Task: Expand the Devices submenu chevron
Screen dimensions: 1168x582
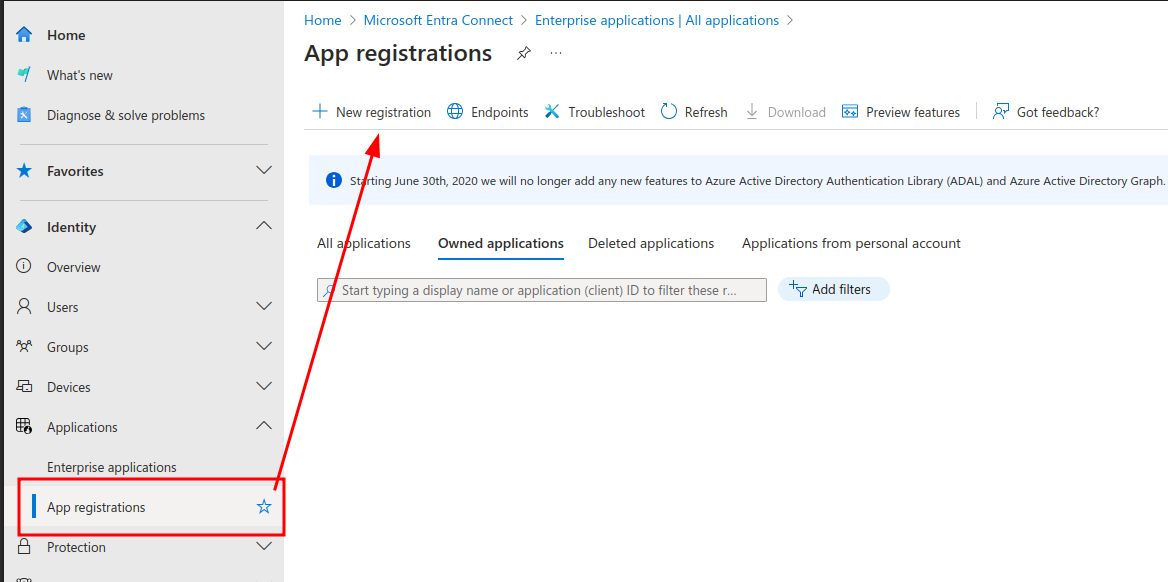Action: [264, 387]
